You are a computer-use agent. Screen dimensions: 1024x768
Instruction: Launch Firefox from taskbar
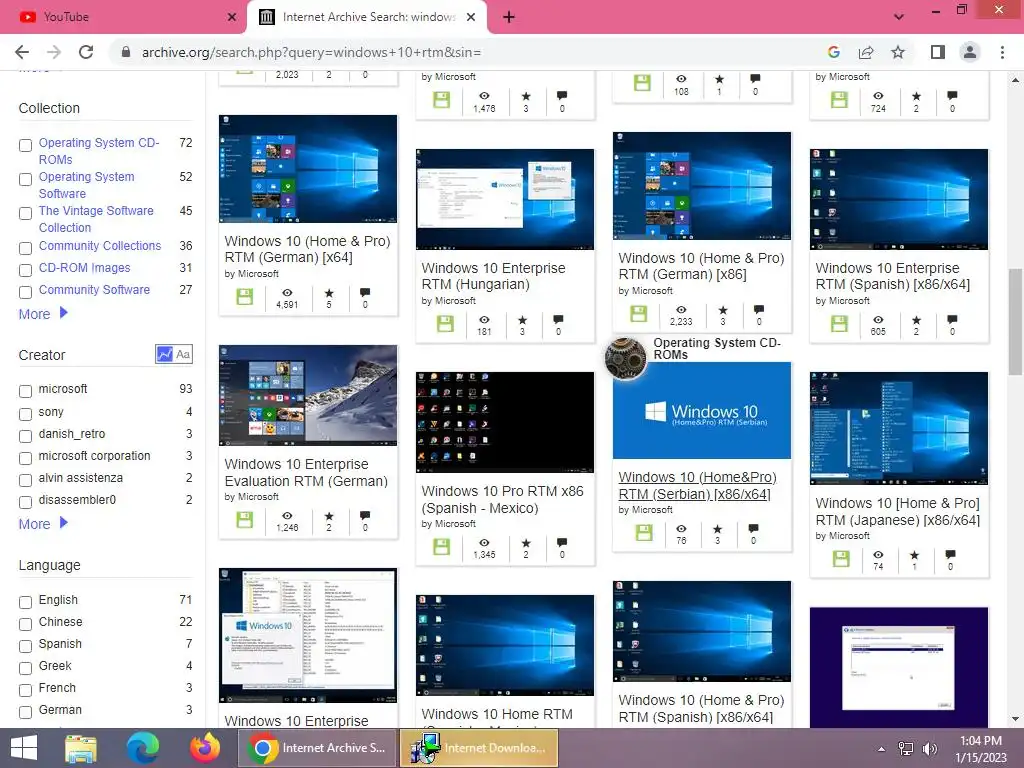click(204, 748)
